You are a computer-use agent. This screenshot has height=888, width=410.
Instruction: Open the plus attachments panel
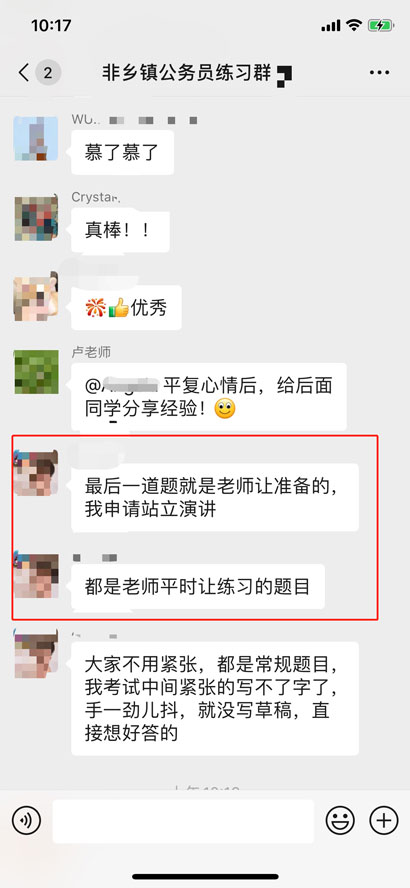383,820
